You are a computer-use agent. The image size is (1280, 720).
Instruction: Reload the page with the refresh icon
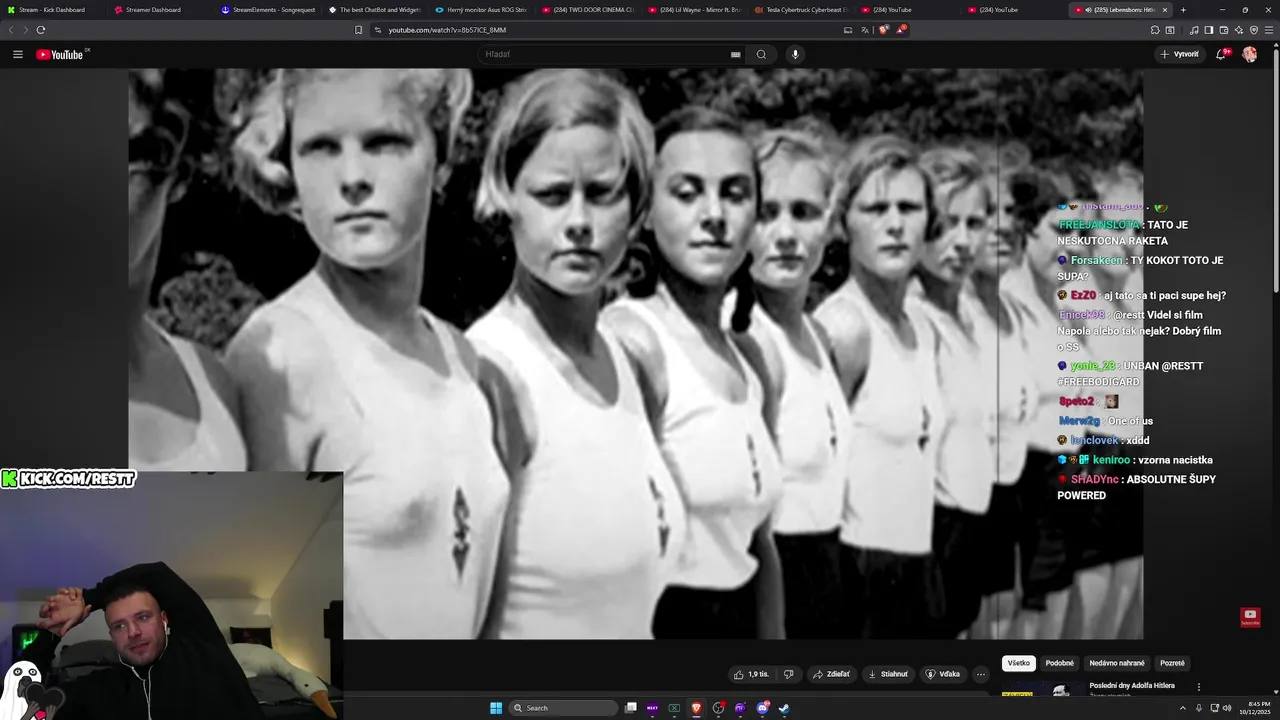pyautogui.click(x=41, y=30)
